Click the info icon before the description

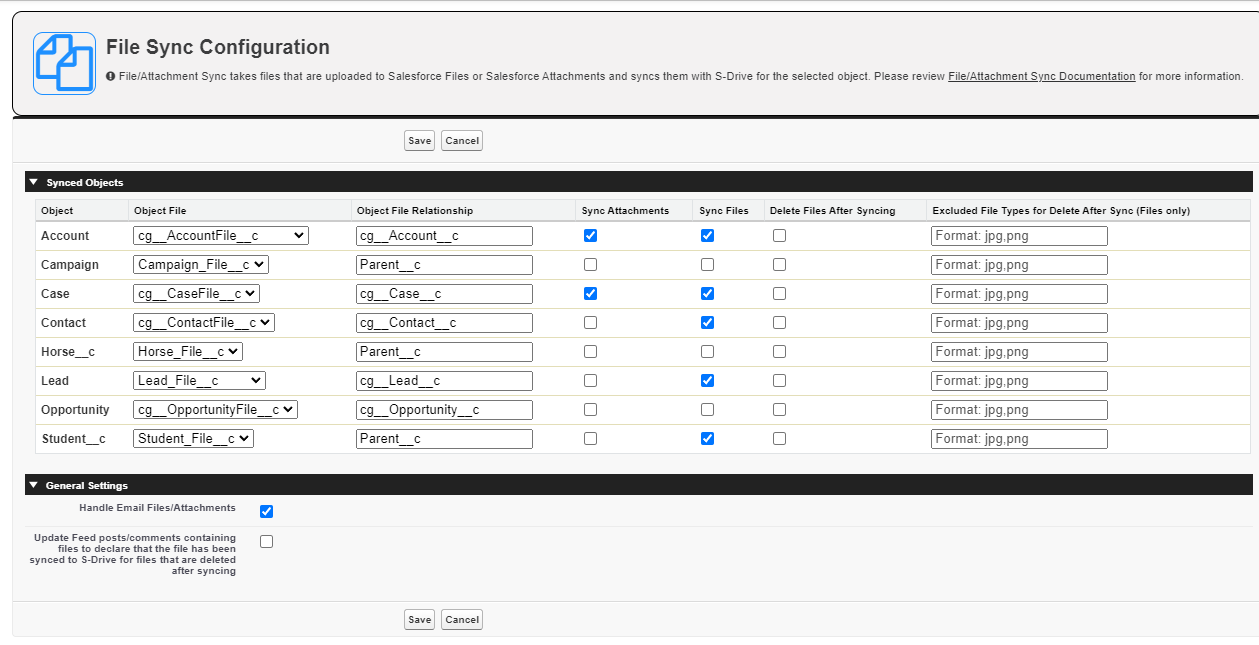point(111,76)
